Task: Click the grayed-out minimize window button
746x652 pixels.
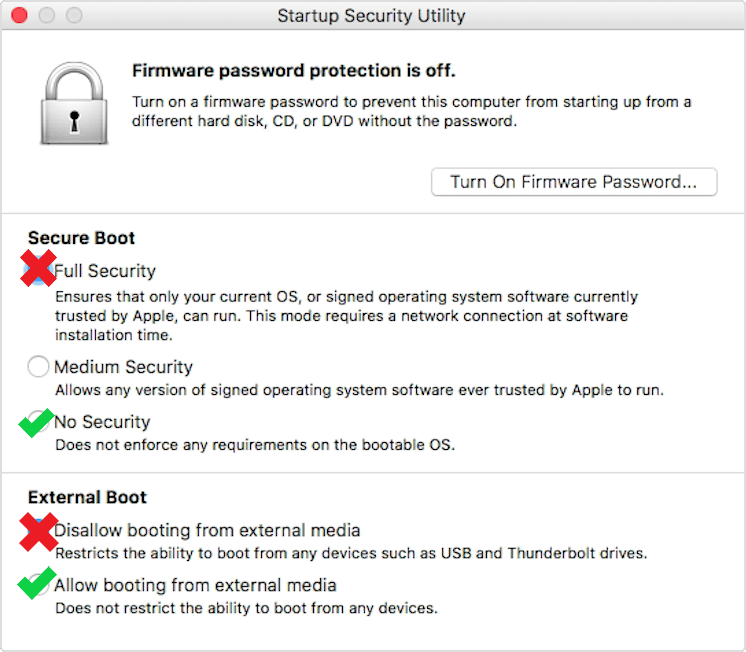Action: (47, 15)
